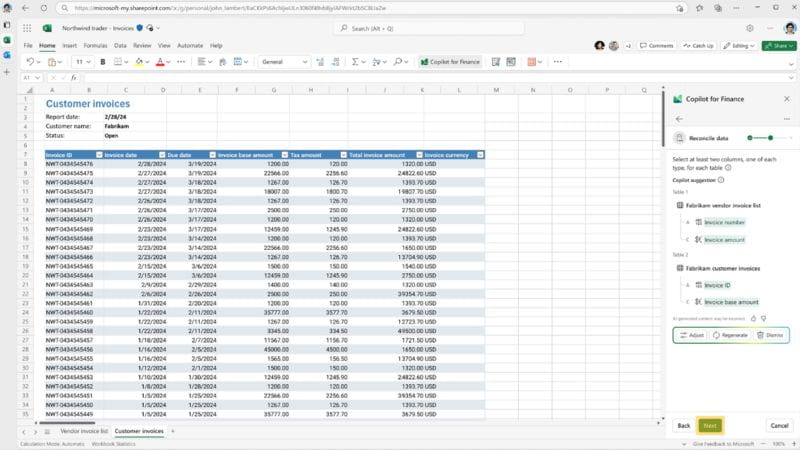800x450 pixels.
Task: Open the File menu
Action: point(28,45)
